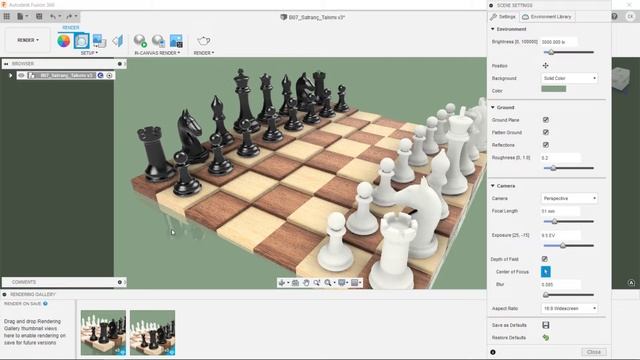Toggle visibility eye of the root component

[x=22, y=76]
